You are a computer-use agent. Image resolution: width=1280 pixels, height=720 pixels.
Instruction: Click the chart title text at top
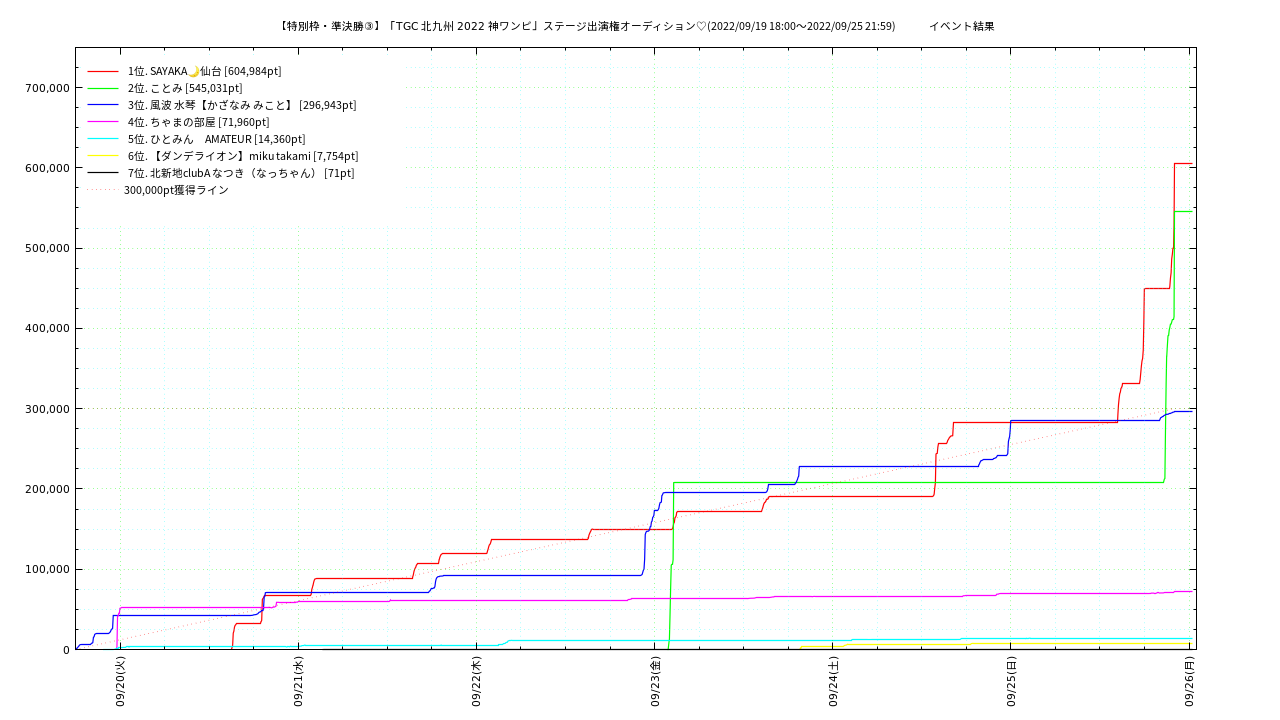(637, 26)
